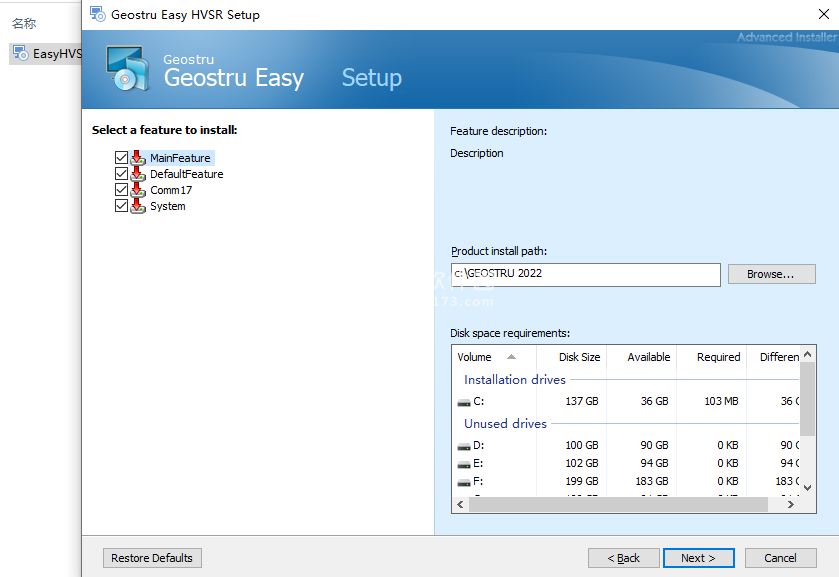Click the Disk Size column header

(x=571, y=357)
